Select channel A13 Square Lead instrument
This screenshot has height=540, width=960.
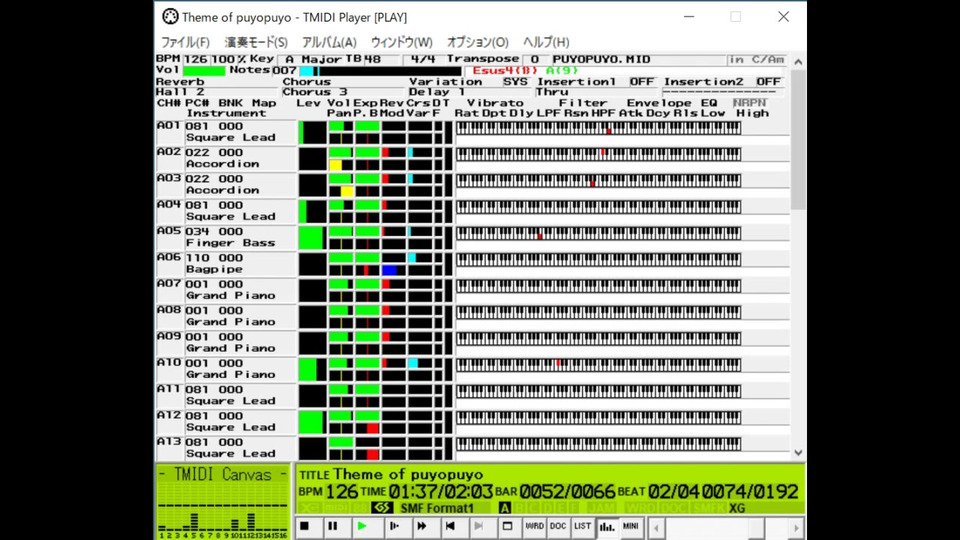[x=230, y=454]
